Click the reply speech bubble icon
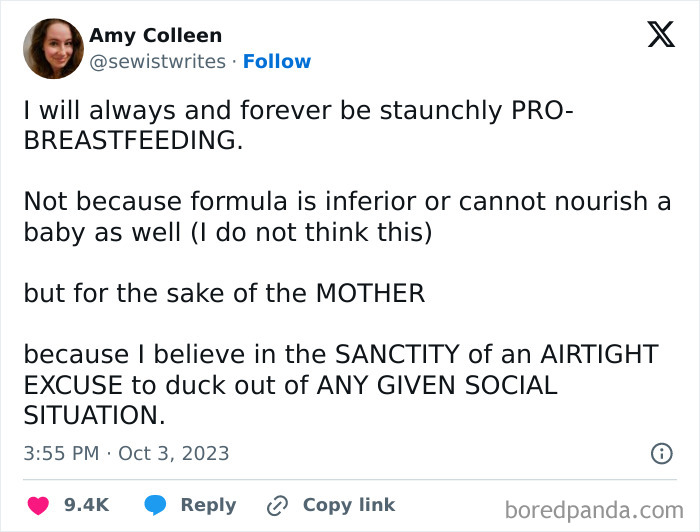700x532 pixels. click(155, 505)
